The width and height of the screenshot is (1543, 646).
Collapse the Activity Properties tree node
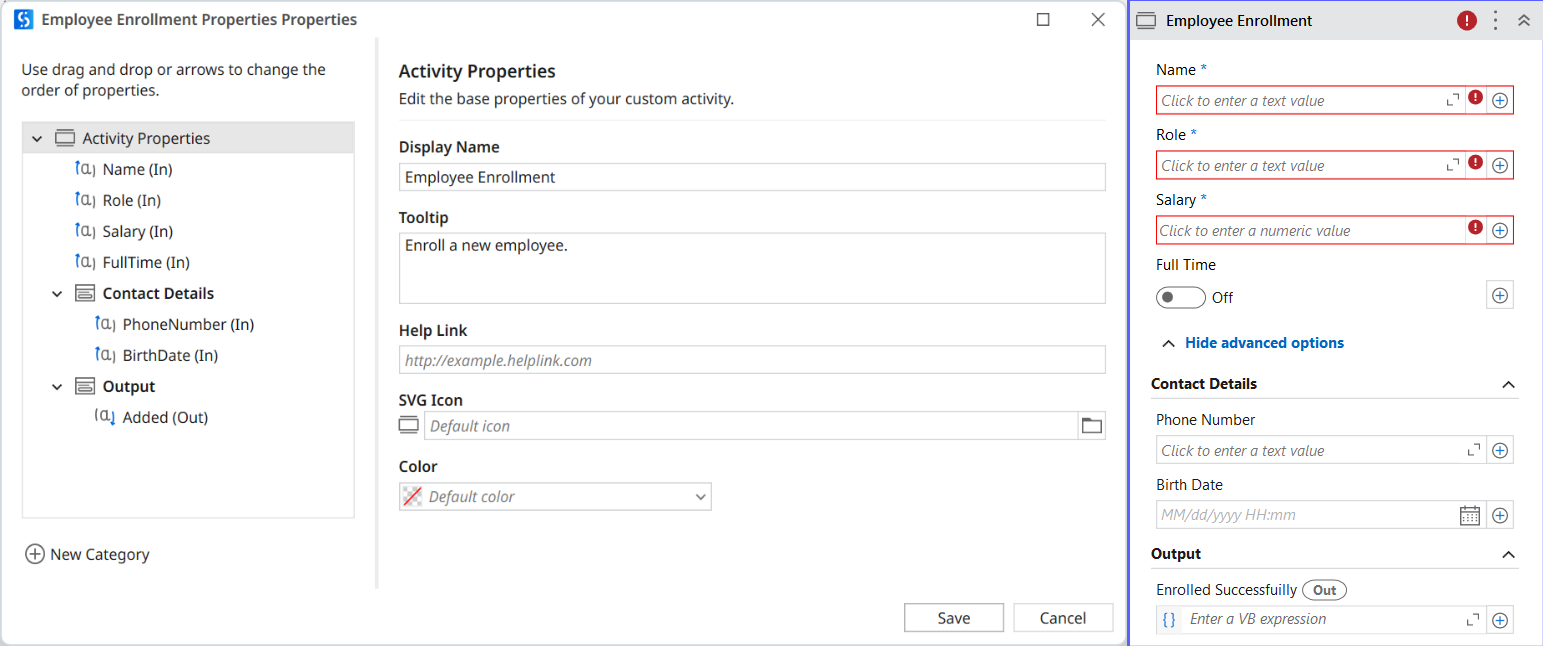coord(37,138)
